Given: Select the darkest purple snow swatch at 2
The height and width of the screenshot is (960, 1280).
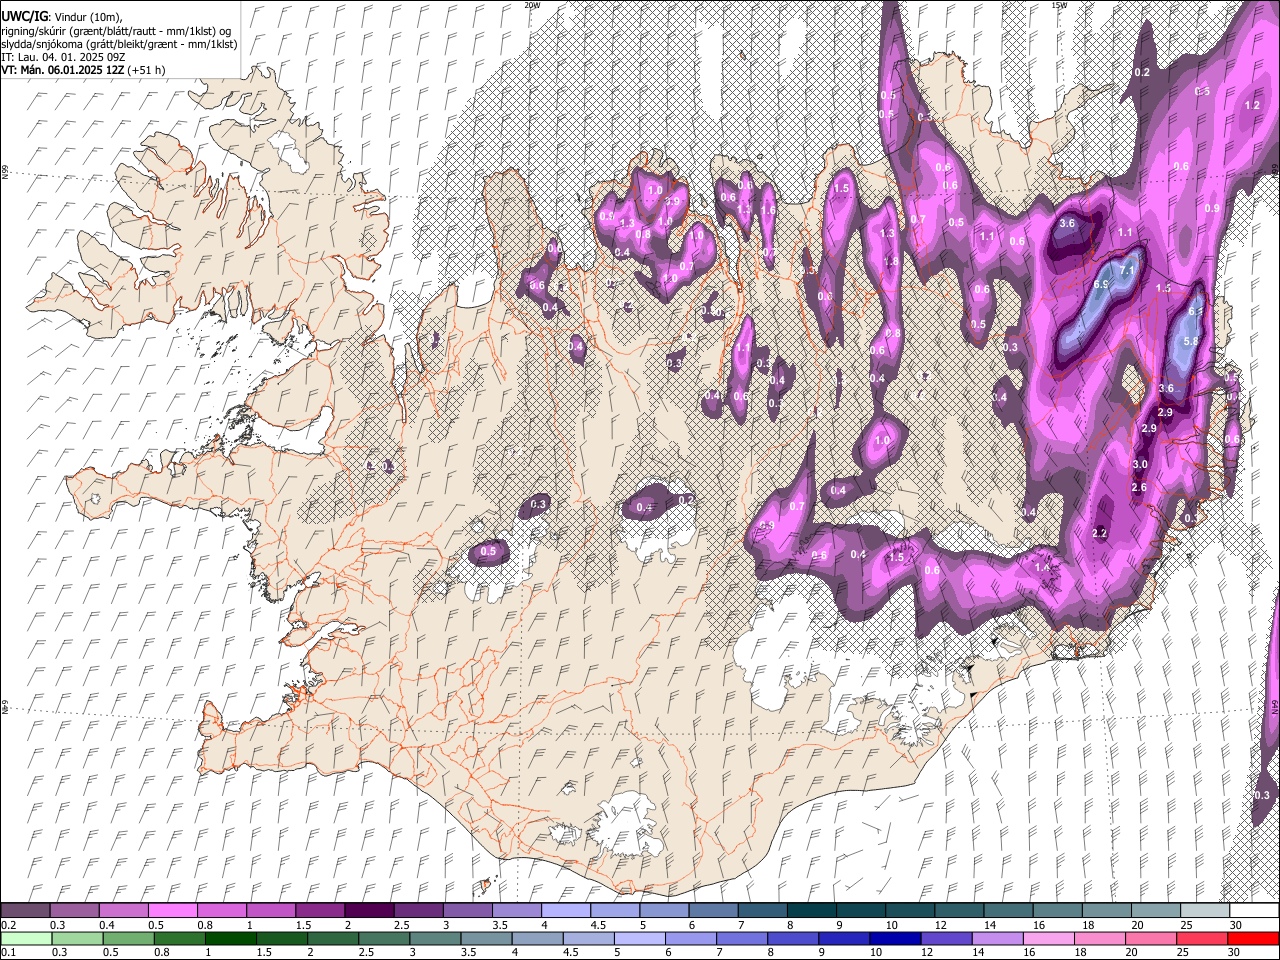Looking at the screenshot, I should click(x=368, y=911).
